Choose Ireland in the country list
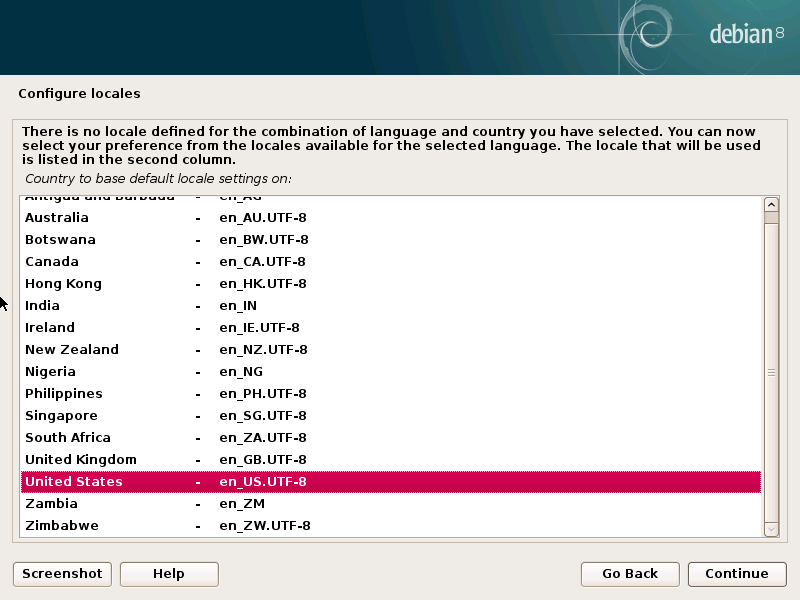Image resolution: width=800 pixels, height=600 pixels. click(x=50, y=328)
